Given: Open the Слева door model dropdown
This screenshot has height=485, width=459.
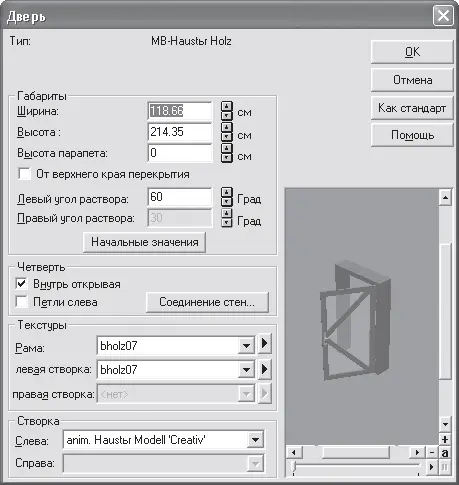Looking at the screenshot, I should click(255, 440).
